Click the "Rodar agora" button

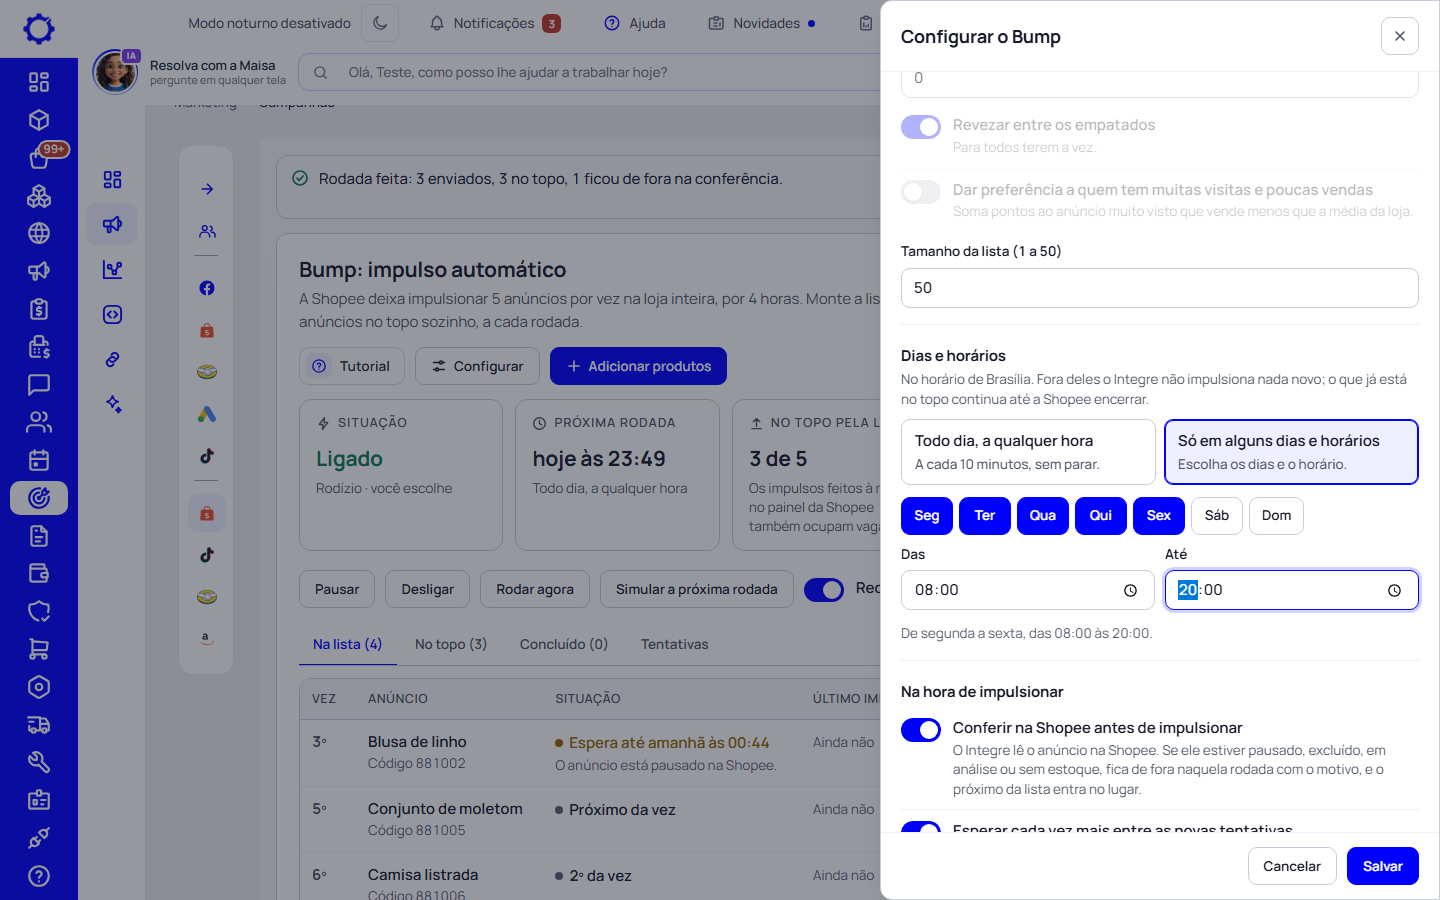pos(535,589)
